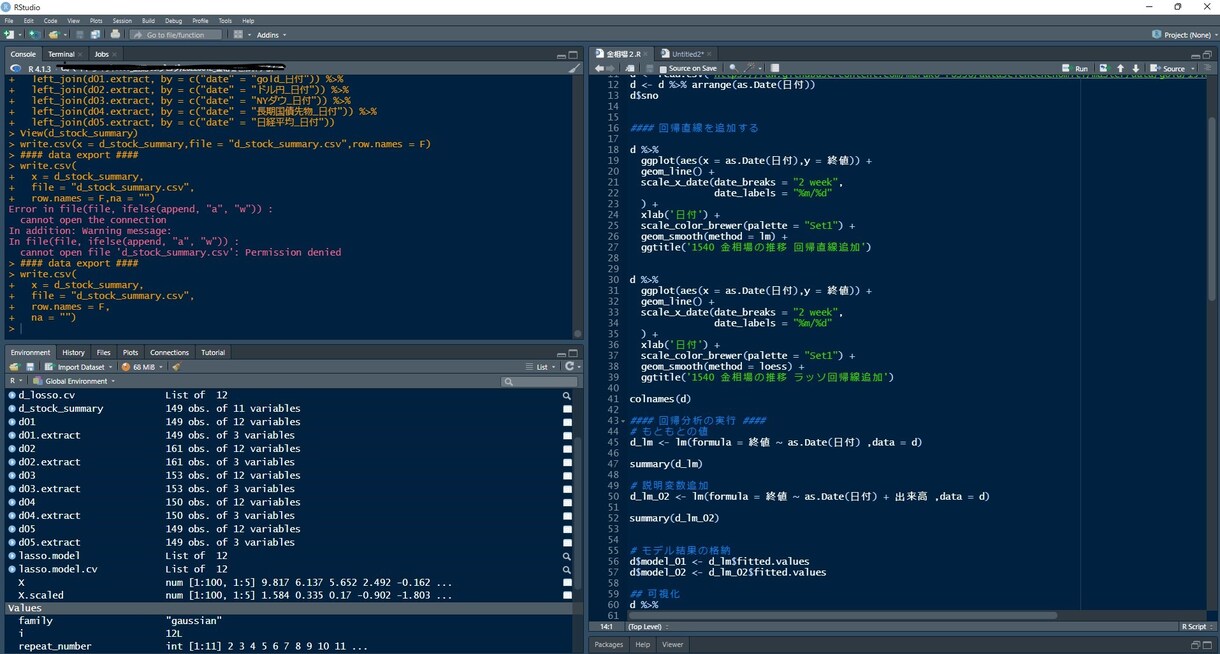
Task: Inspect d_losso.cv with the magnifier icon
Action: pyautogui.click(x=567, y=396)
